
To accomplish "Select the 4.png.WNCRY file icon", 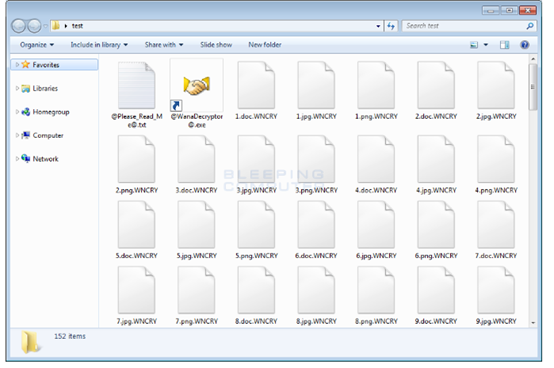I will (496, 159).
